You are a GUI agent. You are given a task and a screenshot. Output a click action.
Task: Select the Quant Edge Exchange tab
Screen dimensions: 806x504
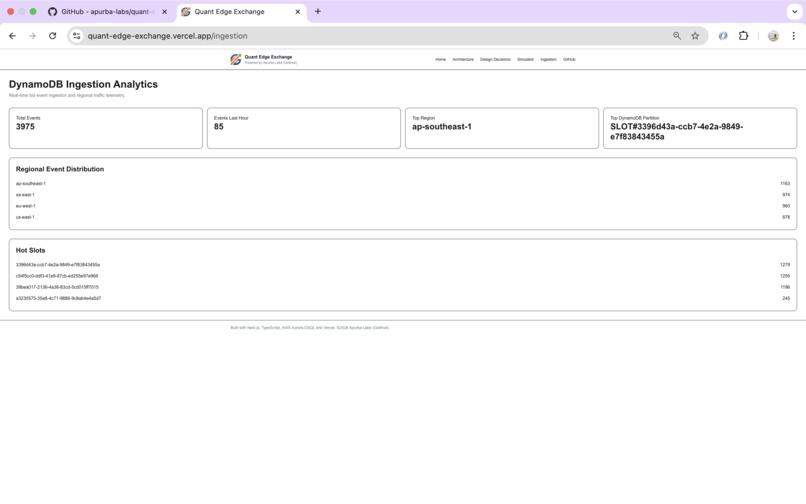(x=242, y=12)
